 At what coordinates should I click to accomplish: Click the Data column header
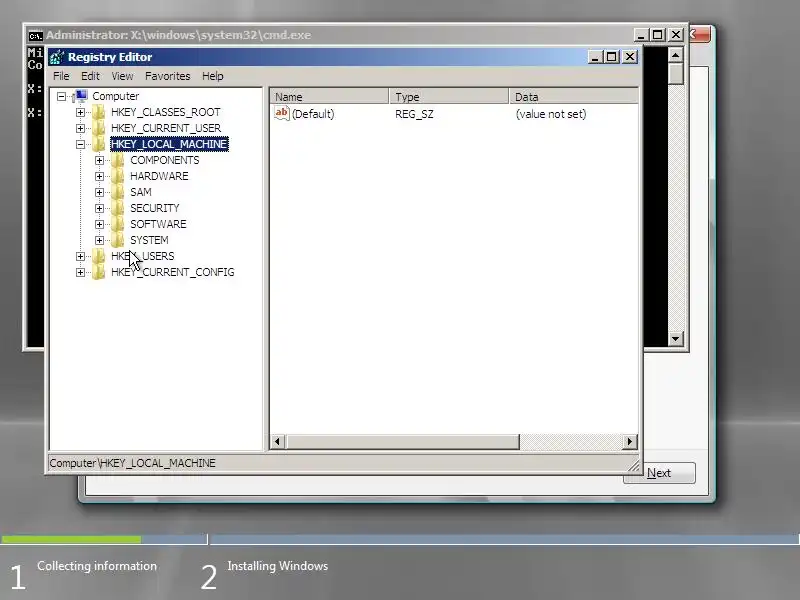pyautogui.click(x=573, y=96)
